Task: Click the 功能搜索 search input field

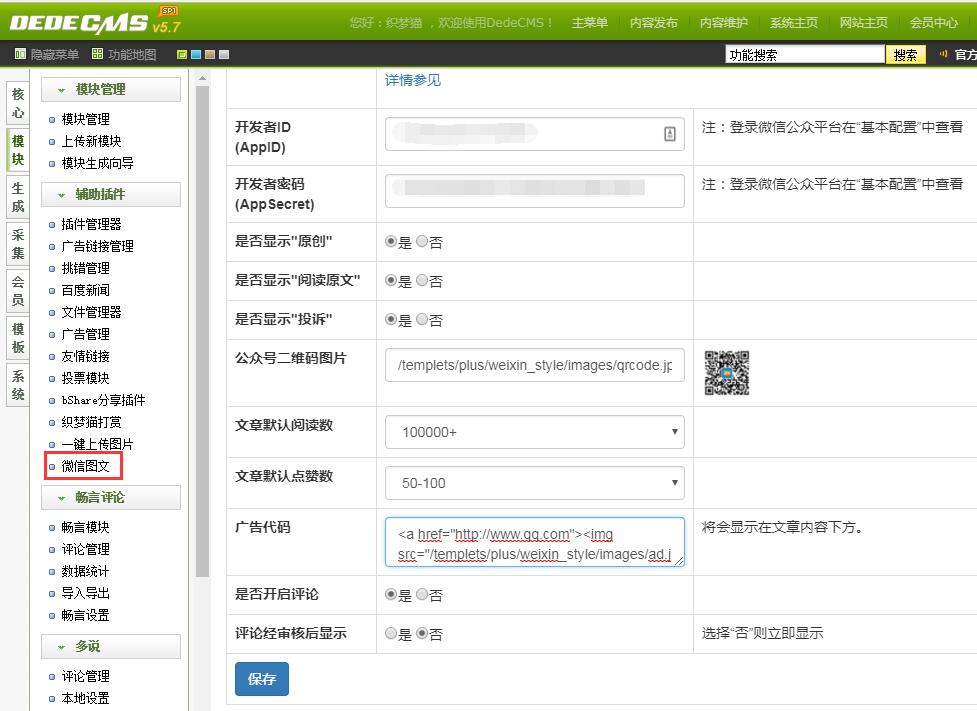Action: pyautogui.click(x=804, y=55)
